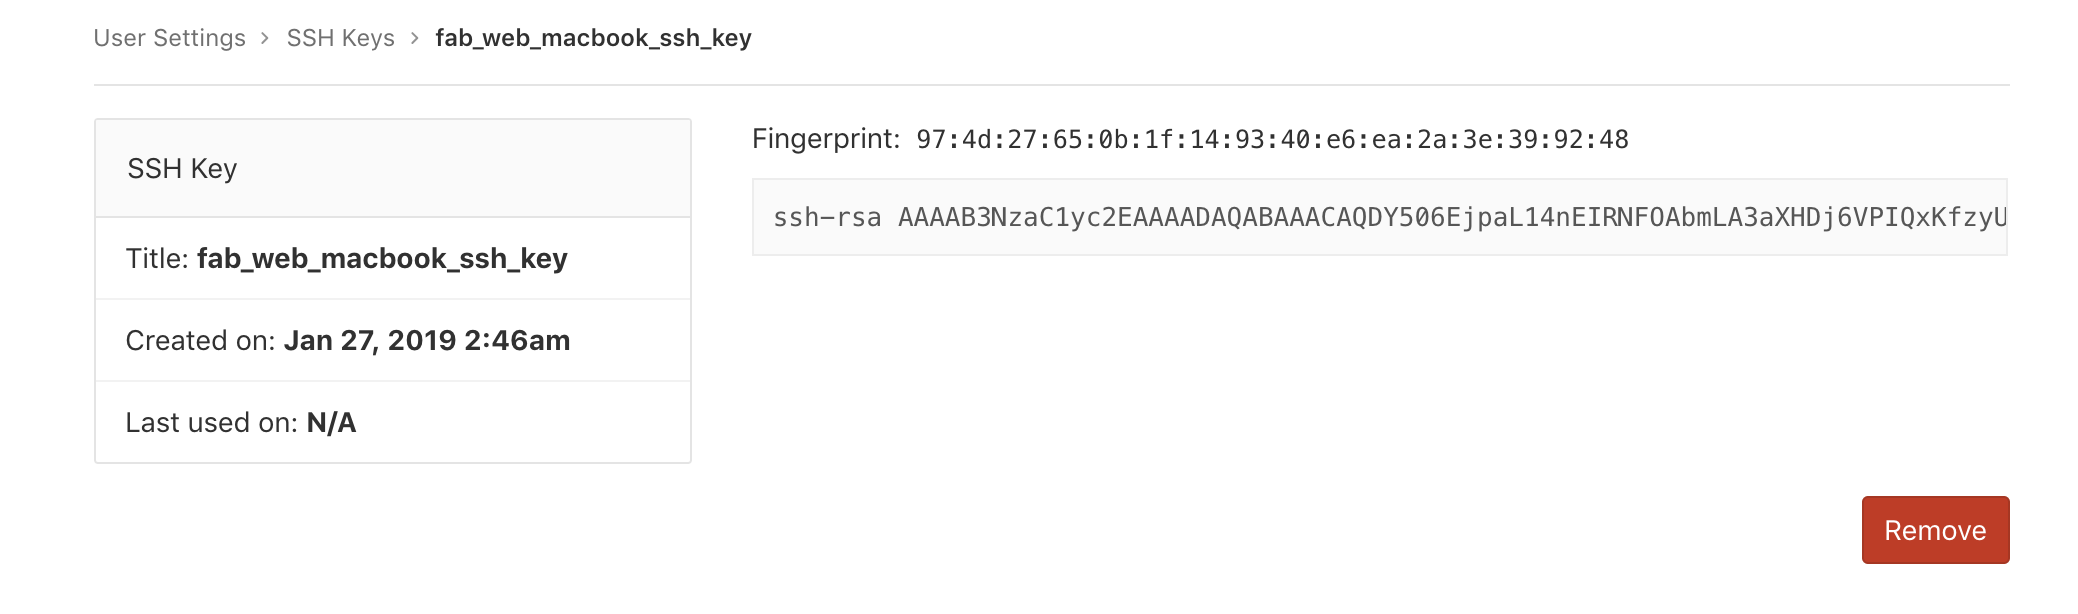Image resolution: width=2078 pixels, height=614 pixels.
Task: Click the bold fab_web_macbook_ssh_key title value
Action: click(382, 259)
